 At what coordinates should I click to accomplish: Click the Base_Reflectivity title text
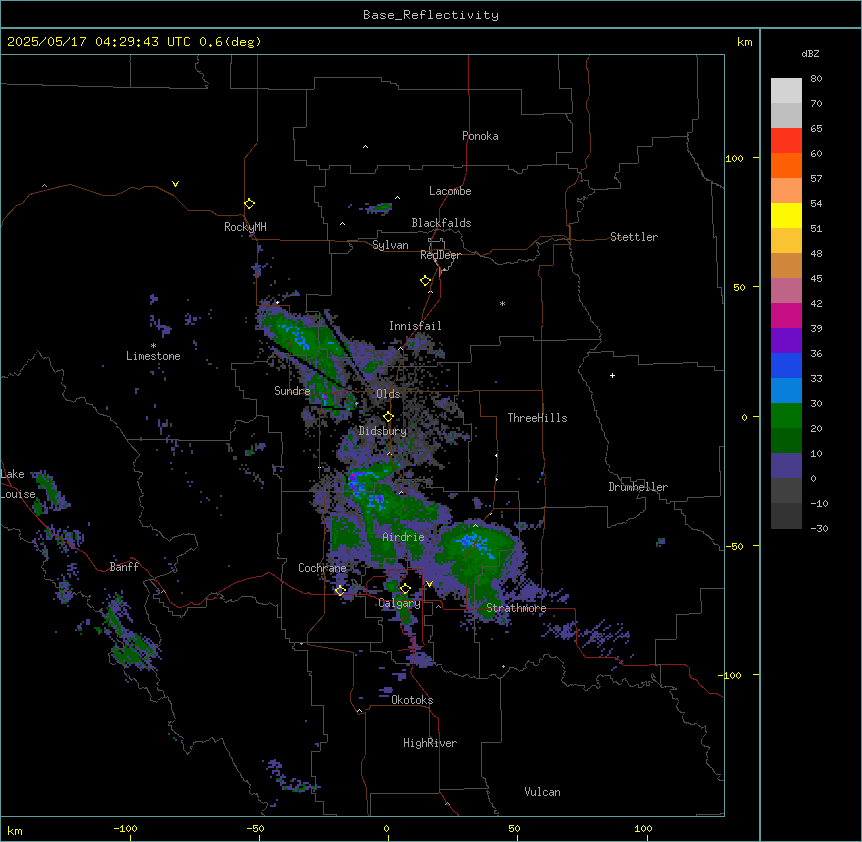click(x=431, y=15)
